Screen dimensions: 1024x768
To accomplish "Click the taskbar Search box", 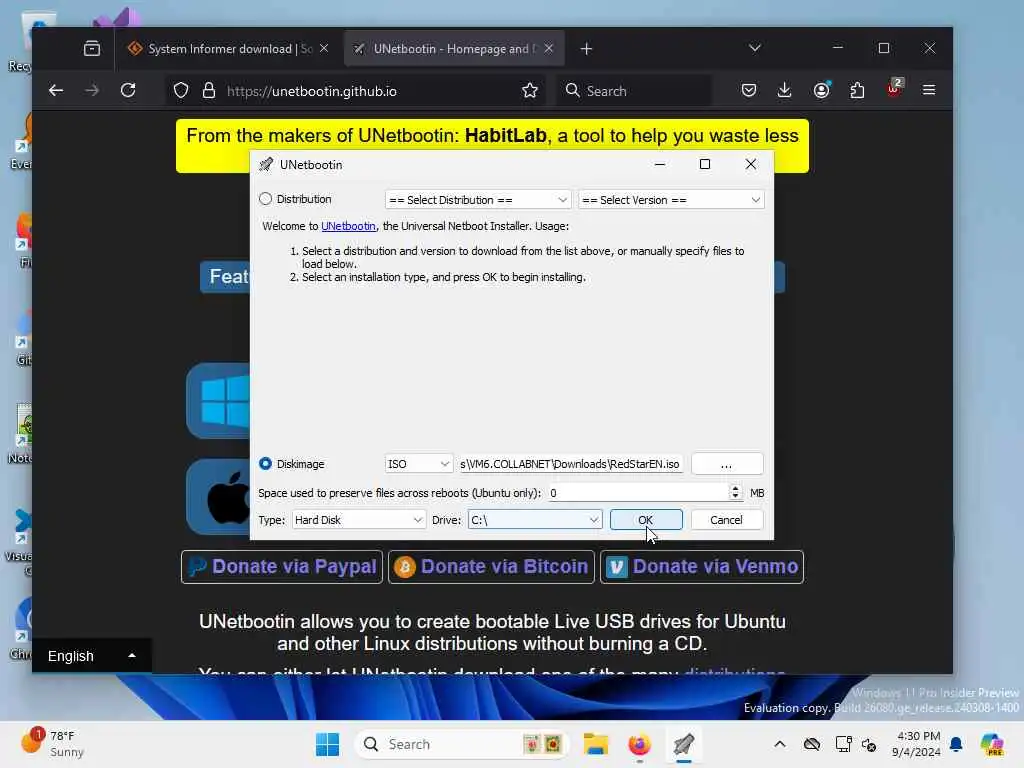I will point(462,744).
